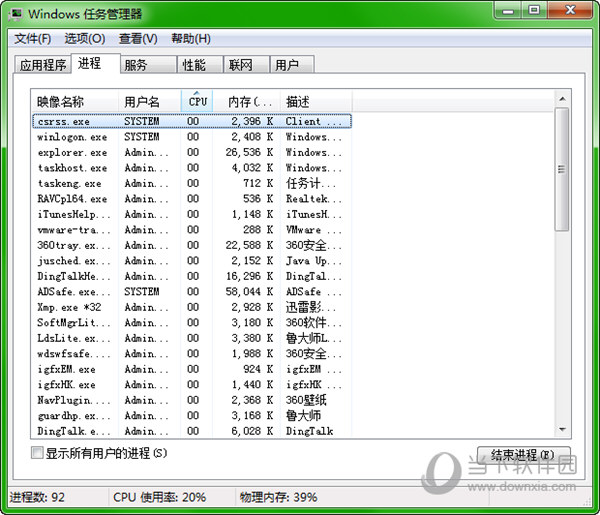Image resolution: width=600 pixels, height=515 pixels.
Task: Switch to the 应用程序 tab
Action: tap(43, 66)
